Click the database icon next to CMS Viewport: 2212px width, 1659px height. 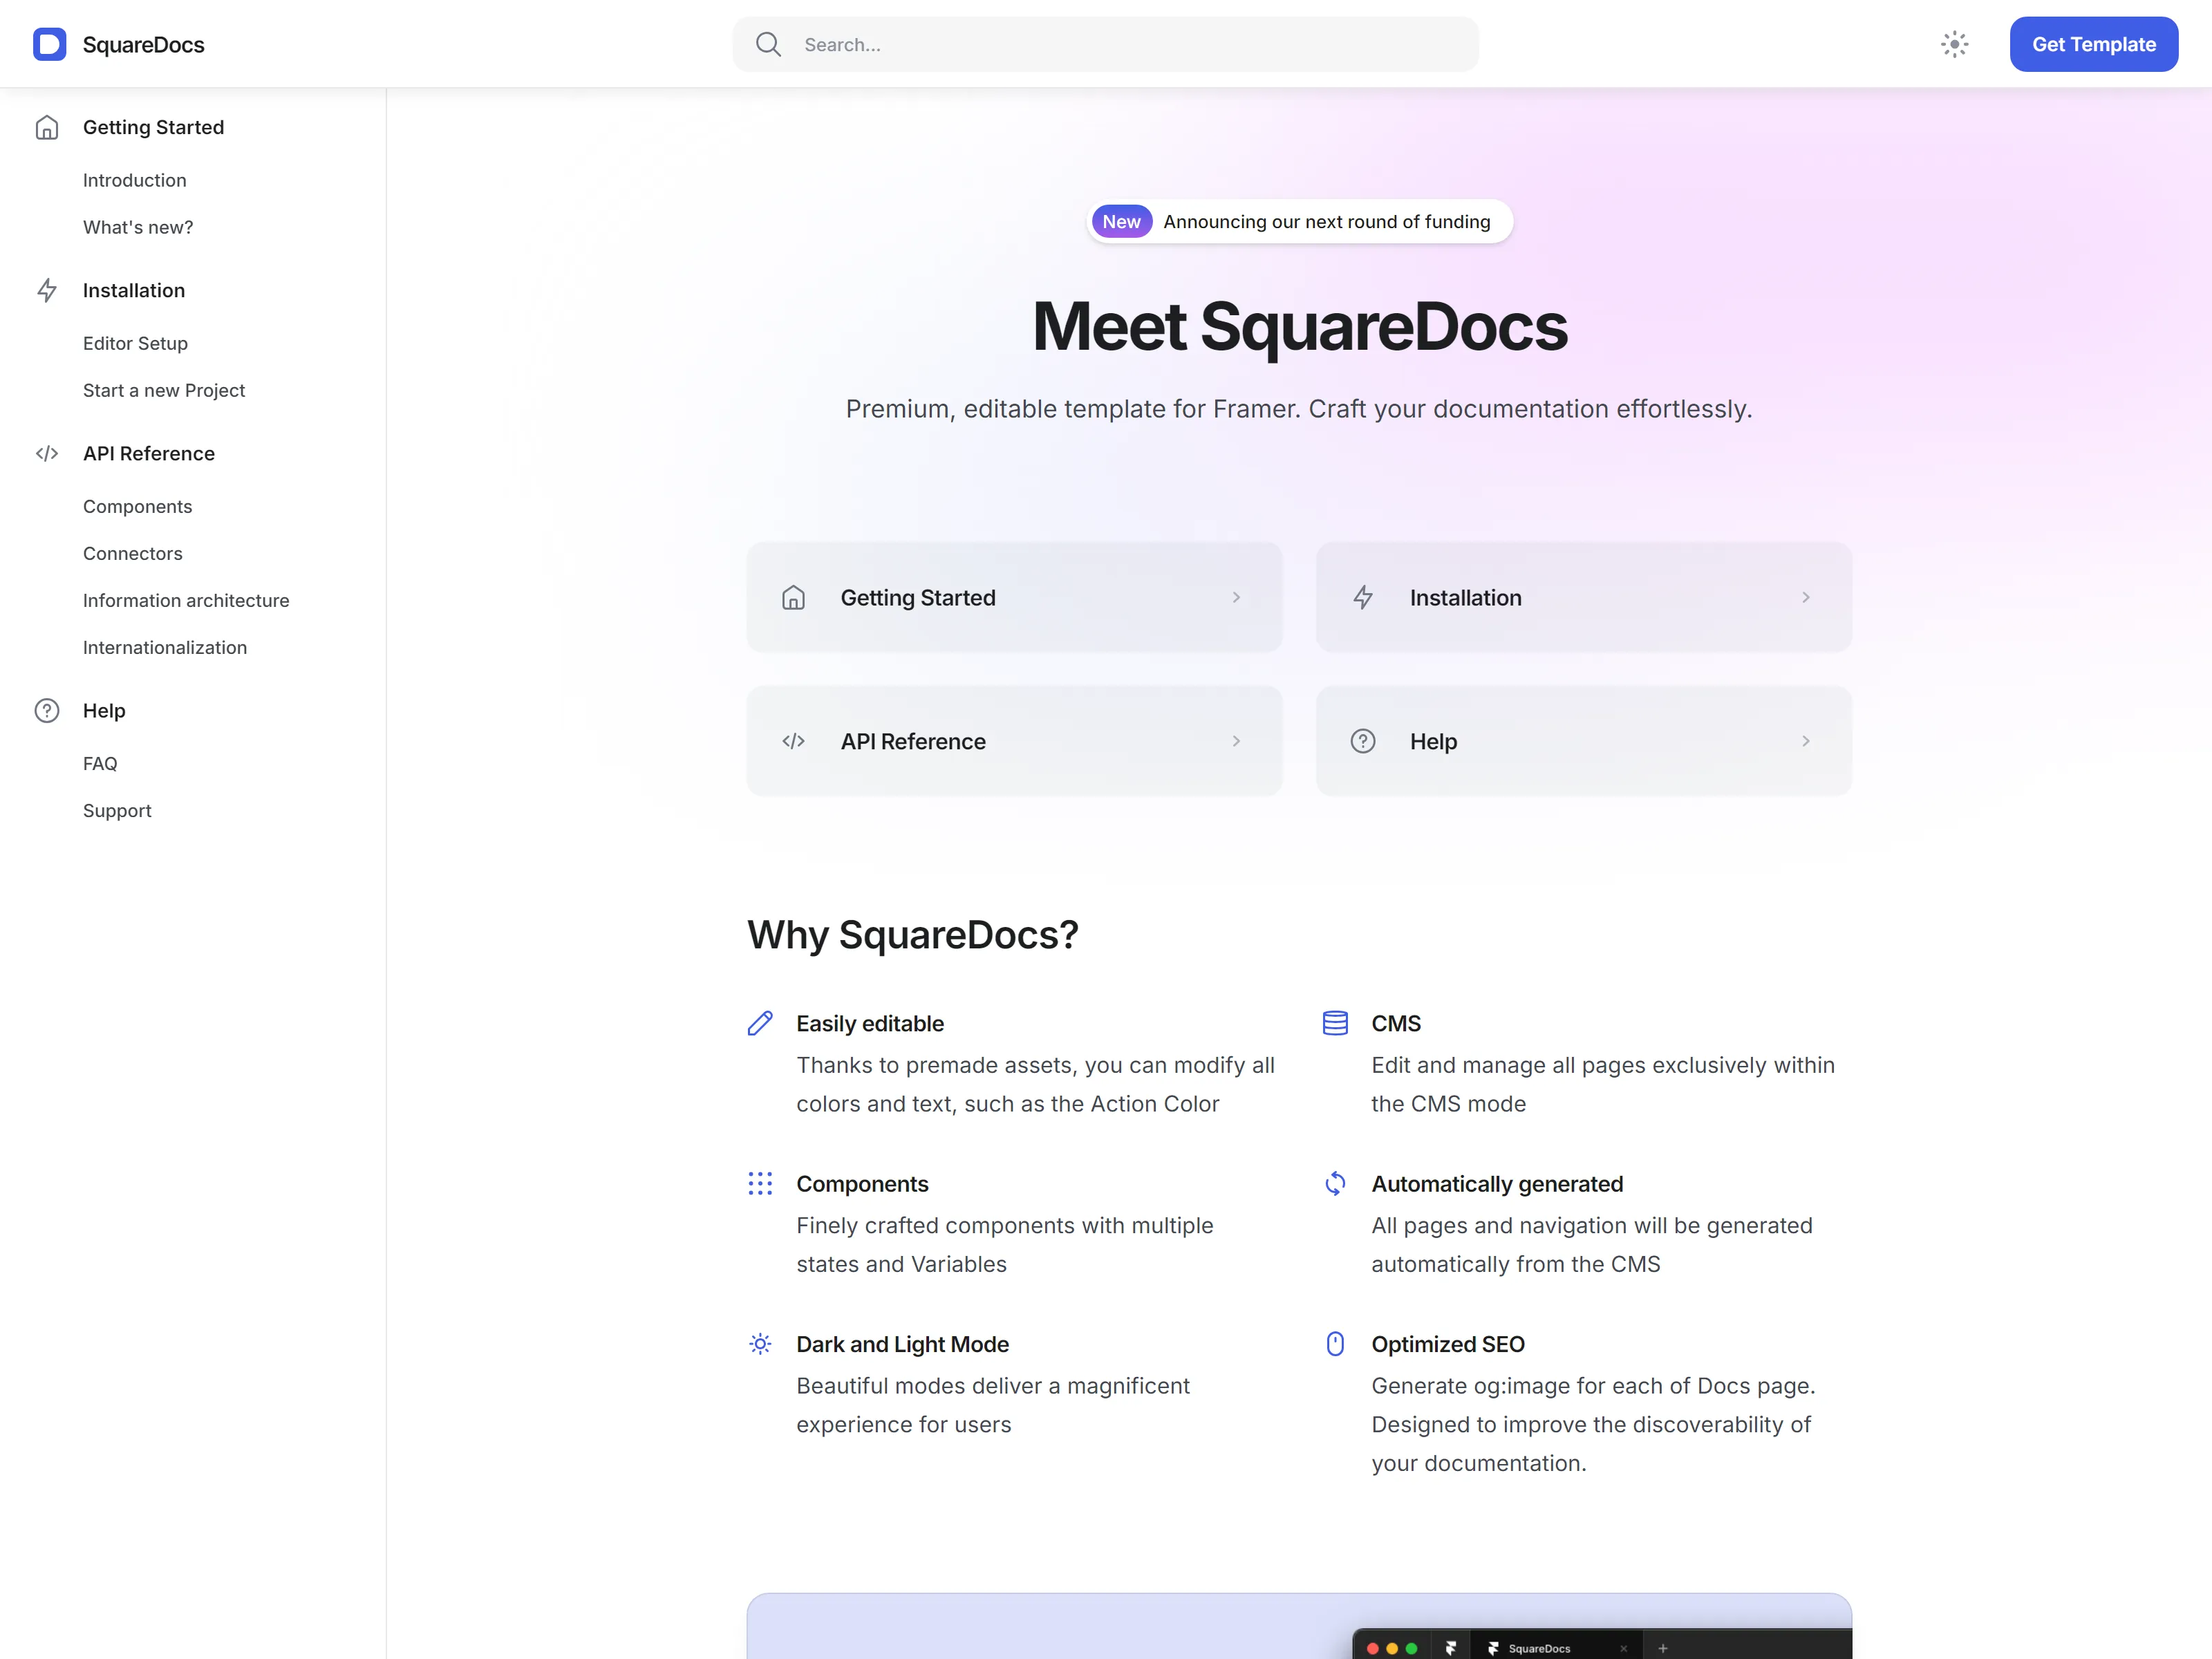point(1335,1024)
